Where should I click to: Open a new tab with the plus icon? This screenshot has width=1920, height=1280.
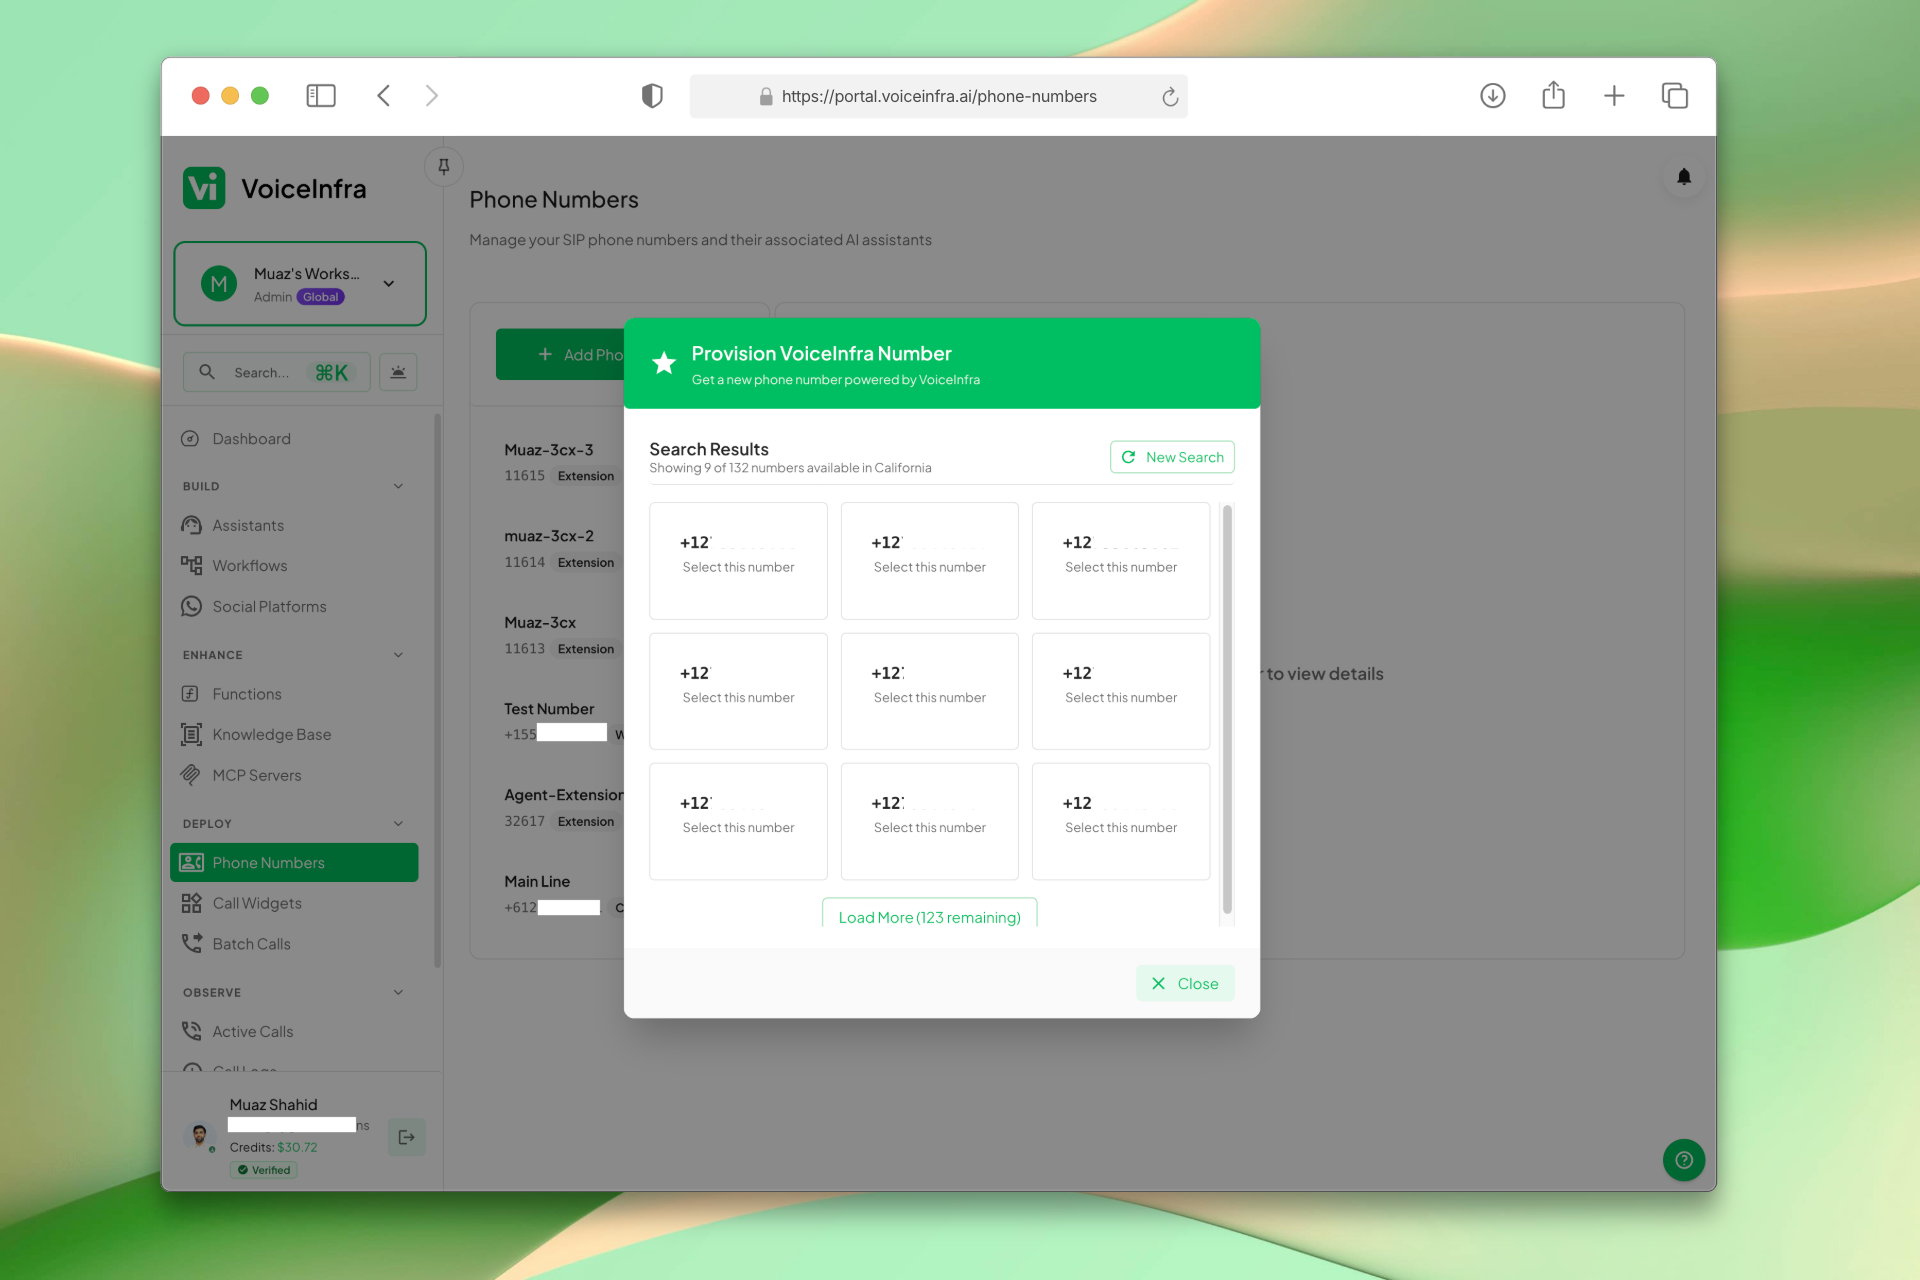1614,96
